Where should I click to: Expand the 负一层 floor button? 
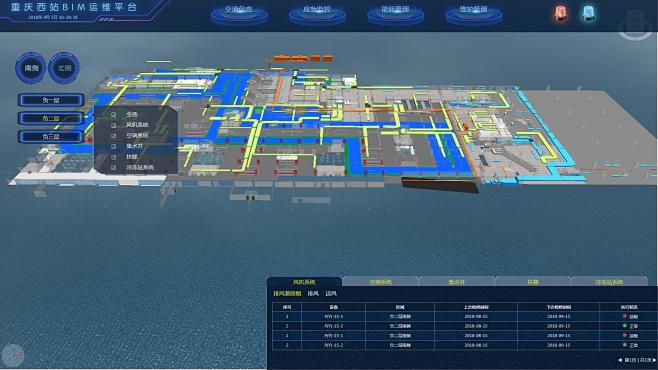pyautogui.click(x=51, y=100)
